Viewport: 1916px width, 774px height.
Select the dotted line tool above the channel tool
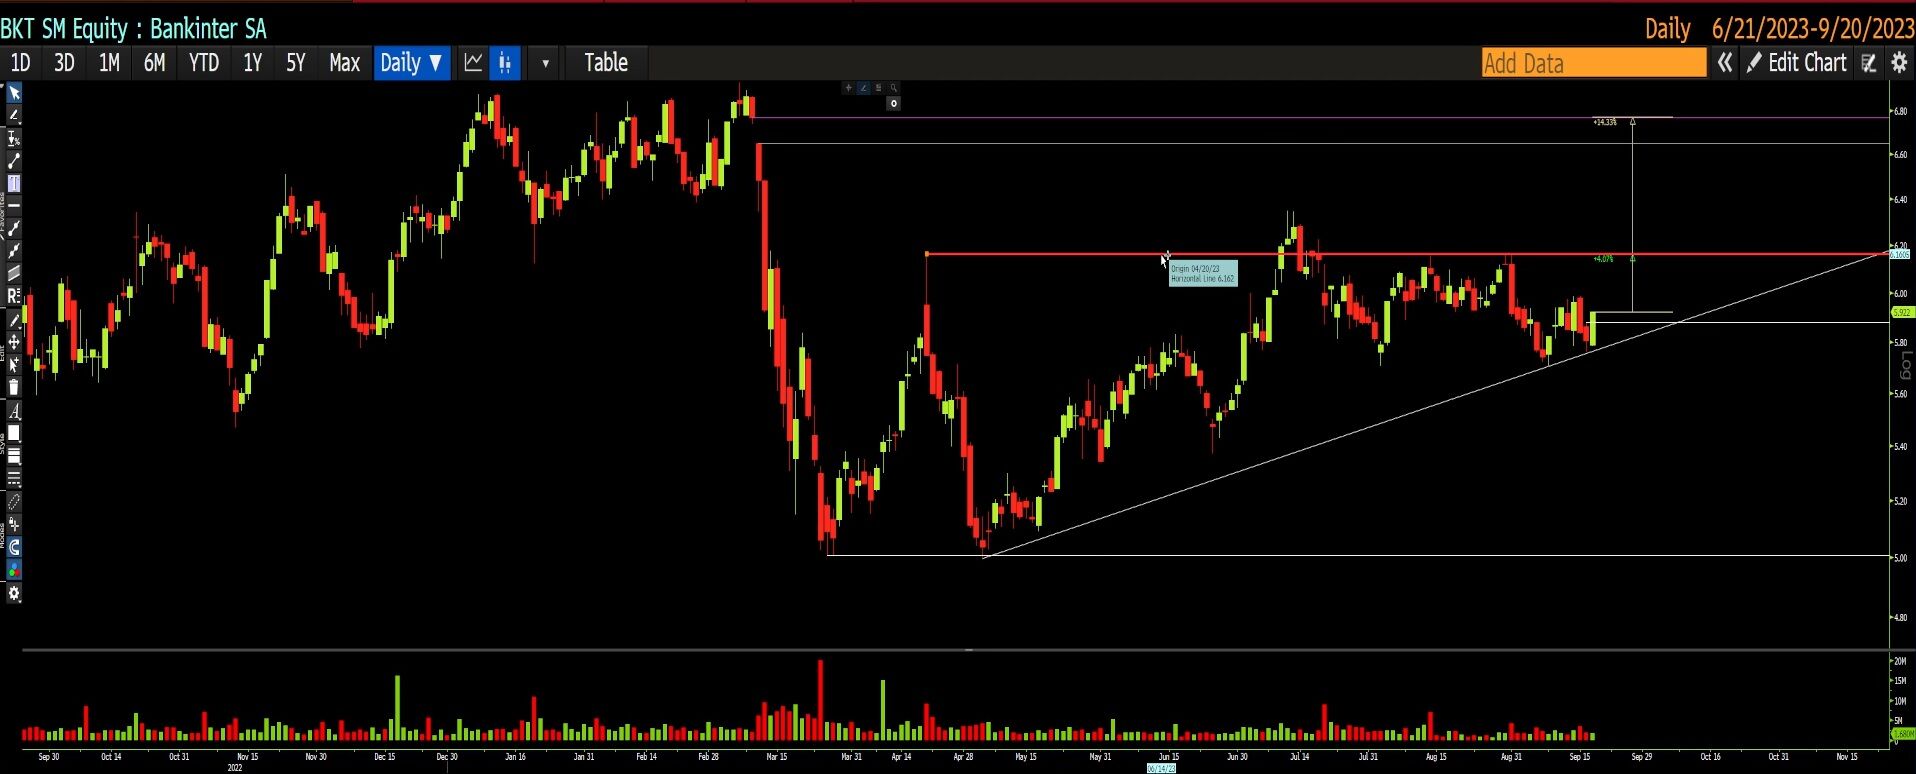point(14,251)
